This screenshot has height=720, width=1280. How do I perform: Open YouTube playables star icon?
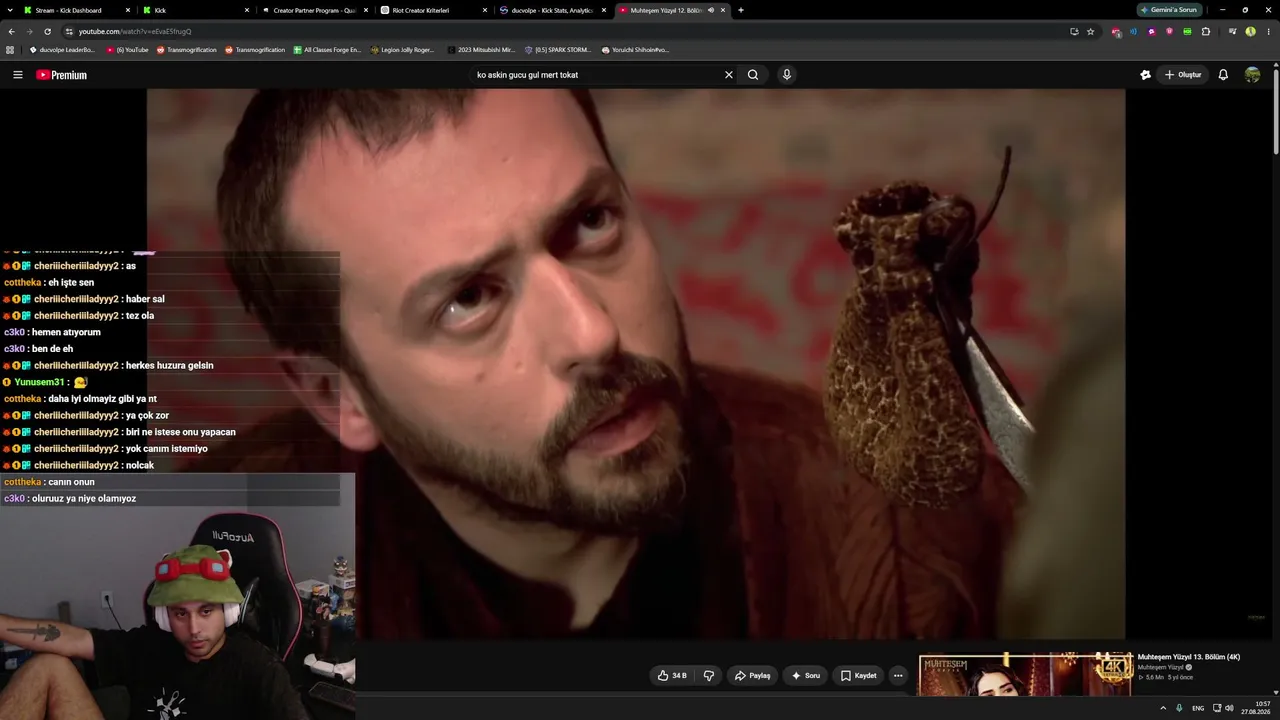(1145, 75)
